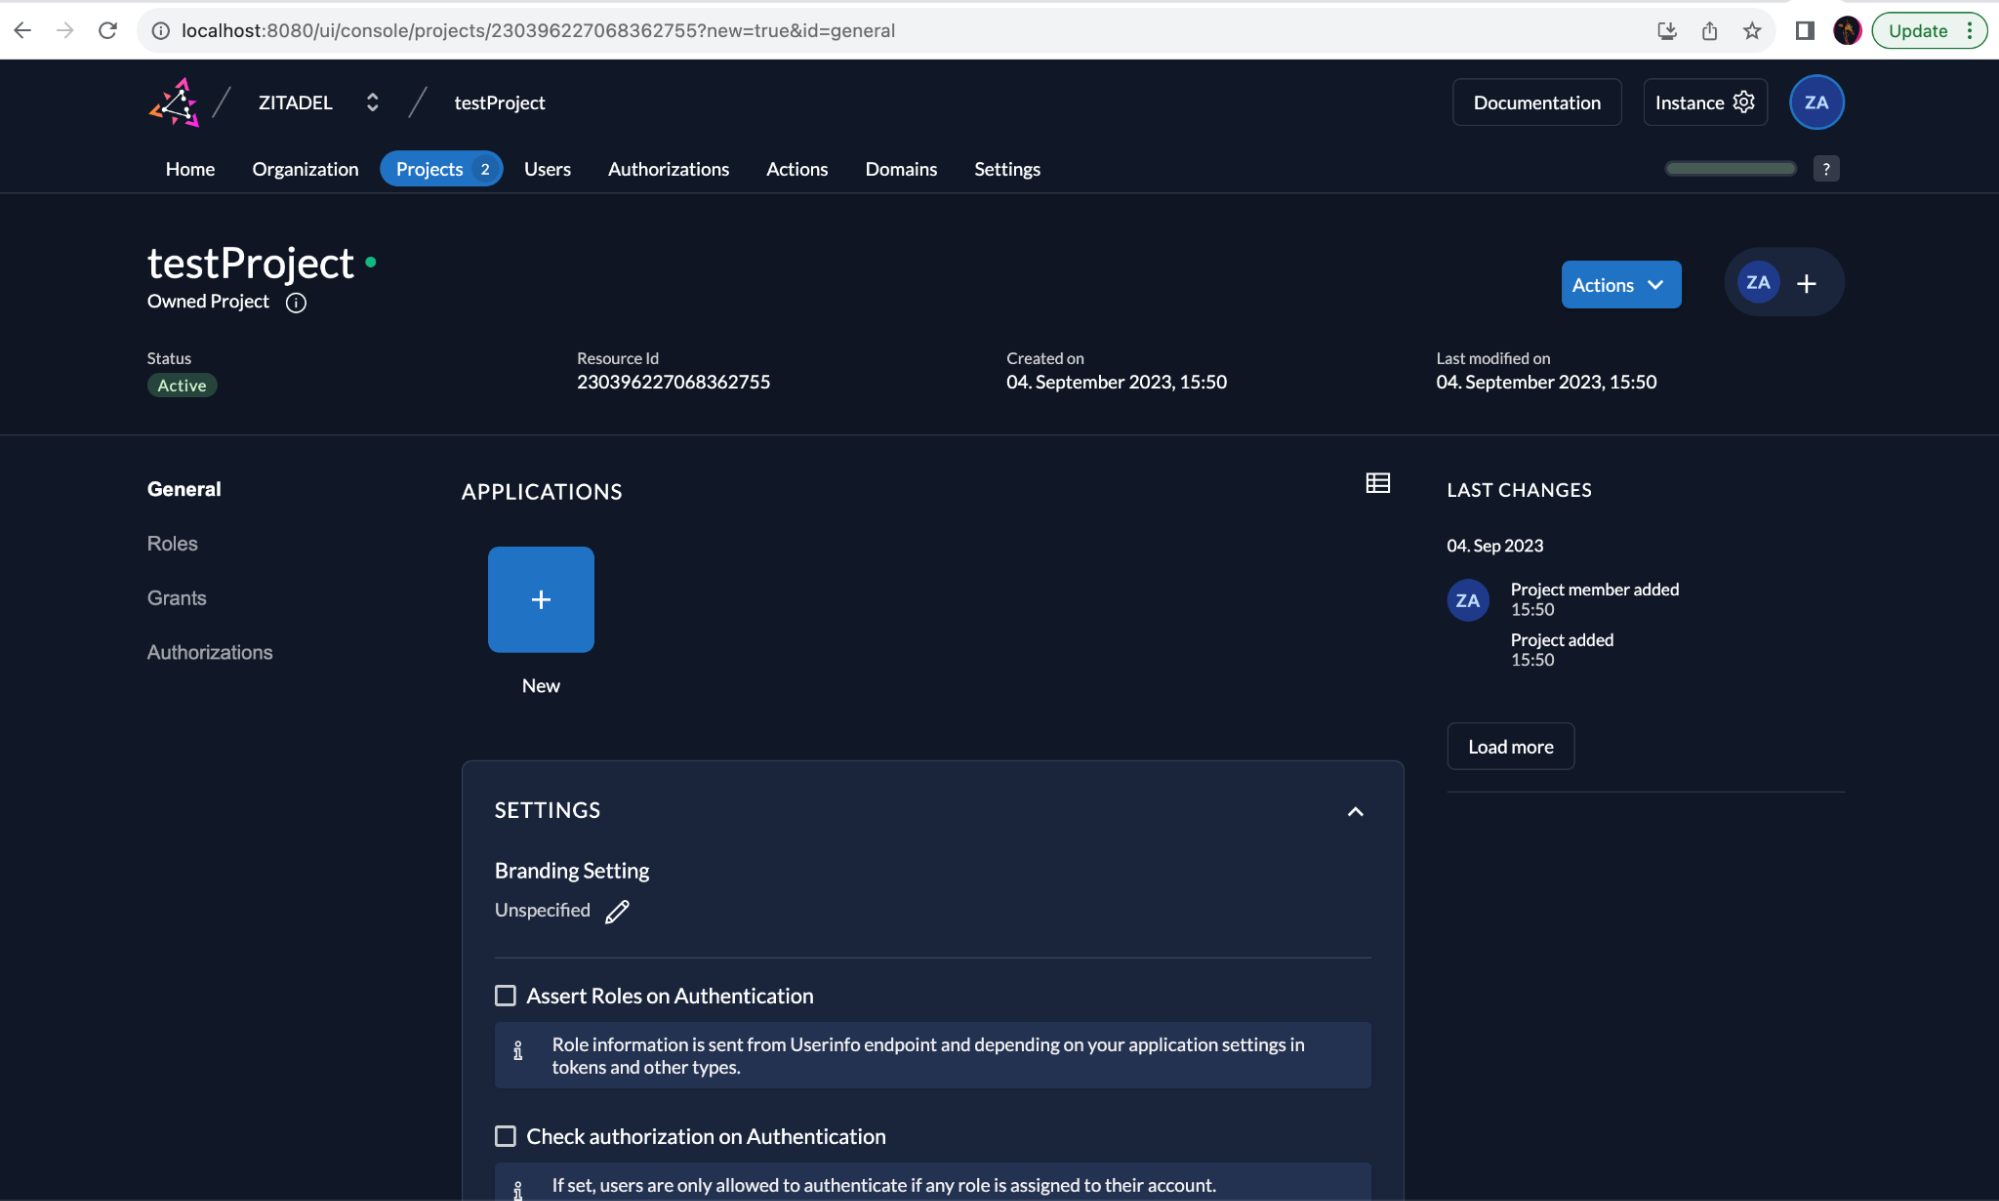Open ZITADEL organization switcher arrows

pyautogui.click(x=372, y=102)
